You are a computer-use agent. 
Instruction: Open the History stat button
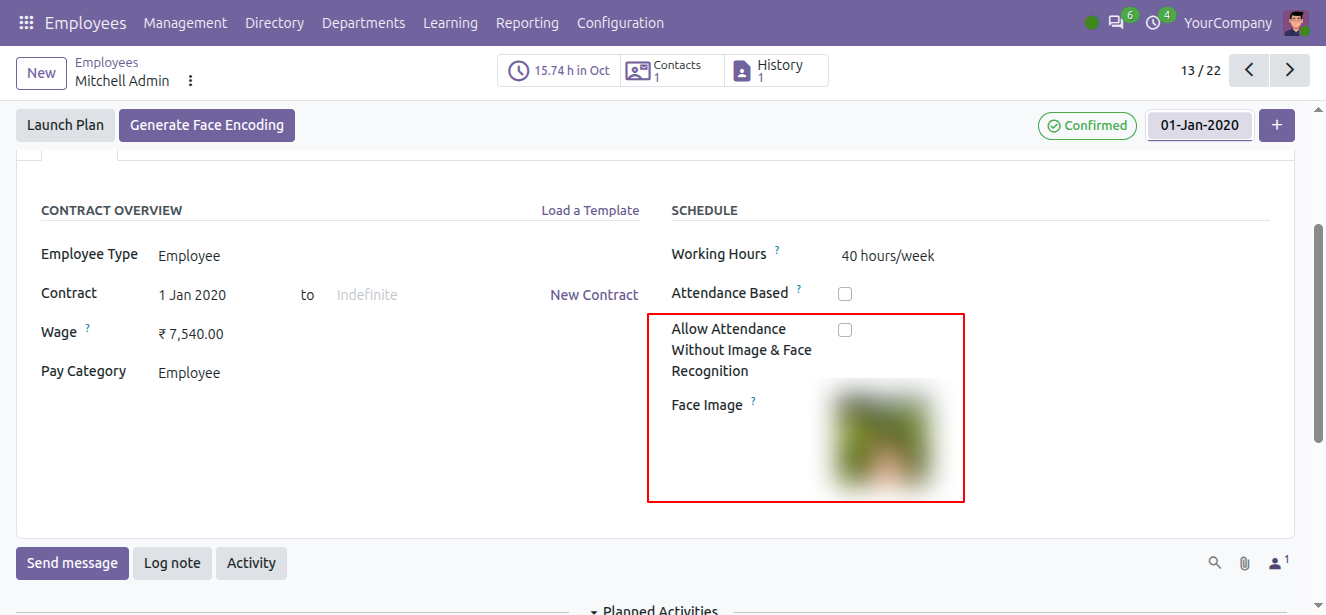pos(776,71)
